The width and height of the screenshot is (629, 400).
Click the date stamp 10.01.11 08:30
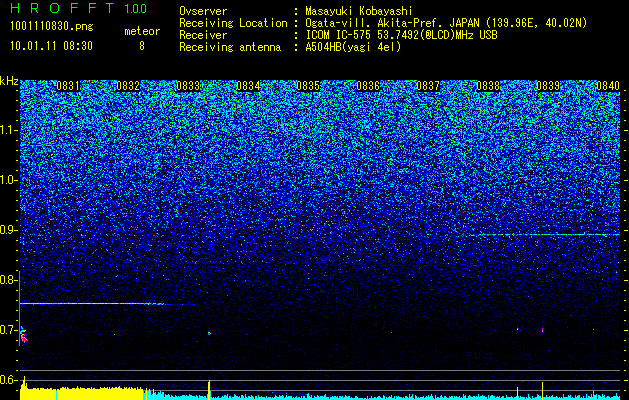pos(51,46)
